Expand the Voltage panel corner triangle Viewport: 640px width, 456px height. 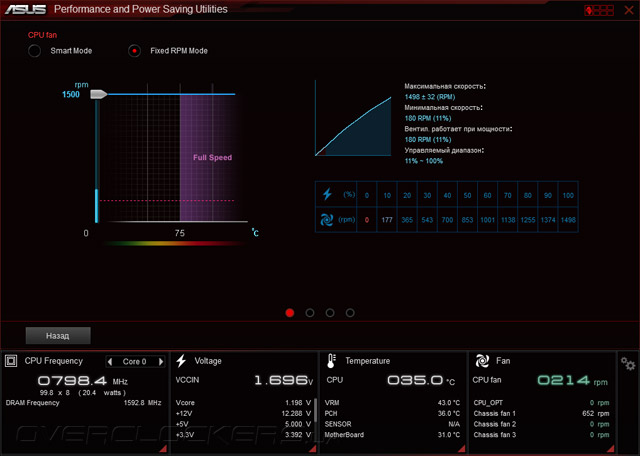(312, 449)
